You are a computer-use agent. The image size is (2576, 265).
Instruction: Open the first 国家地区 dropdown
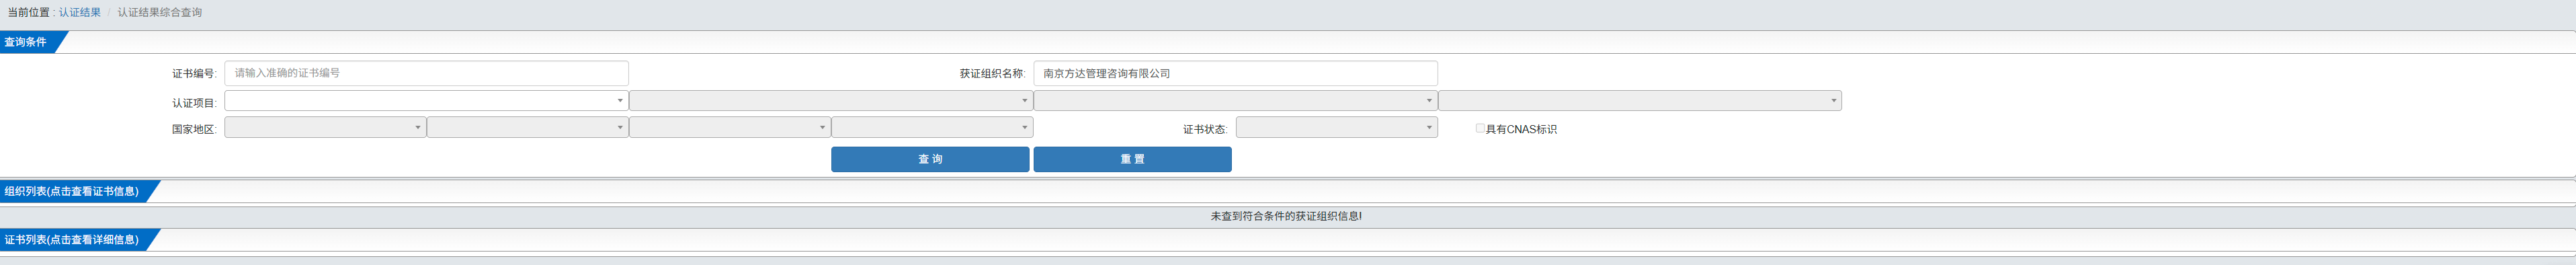(x=325, y=127)
